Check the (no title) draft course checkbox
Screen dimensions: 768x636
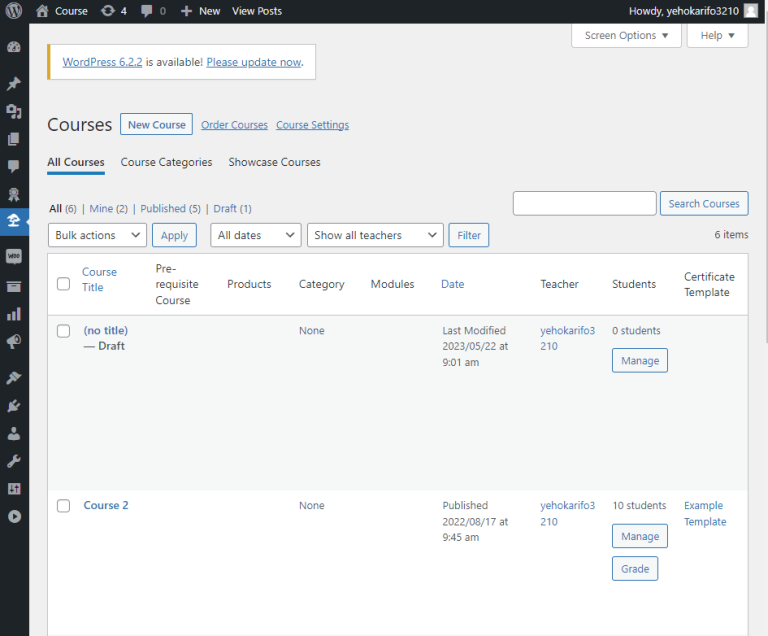click(x=64, y=331)
